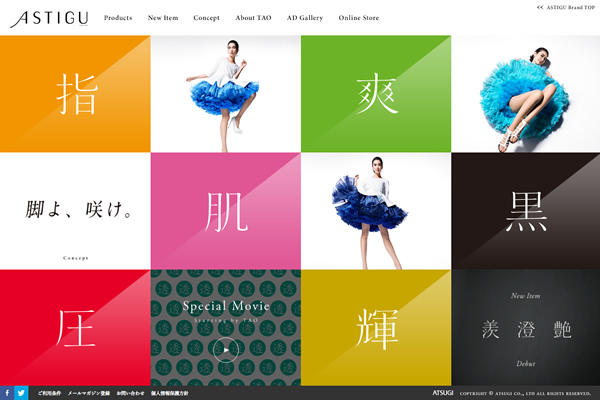This screenshot has height=400, width=600.
Task: Open the pink 肌 tile
Action: [x=225, y=211]
